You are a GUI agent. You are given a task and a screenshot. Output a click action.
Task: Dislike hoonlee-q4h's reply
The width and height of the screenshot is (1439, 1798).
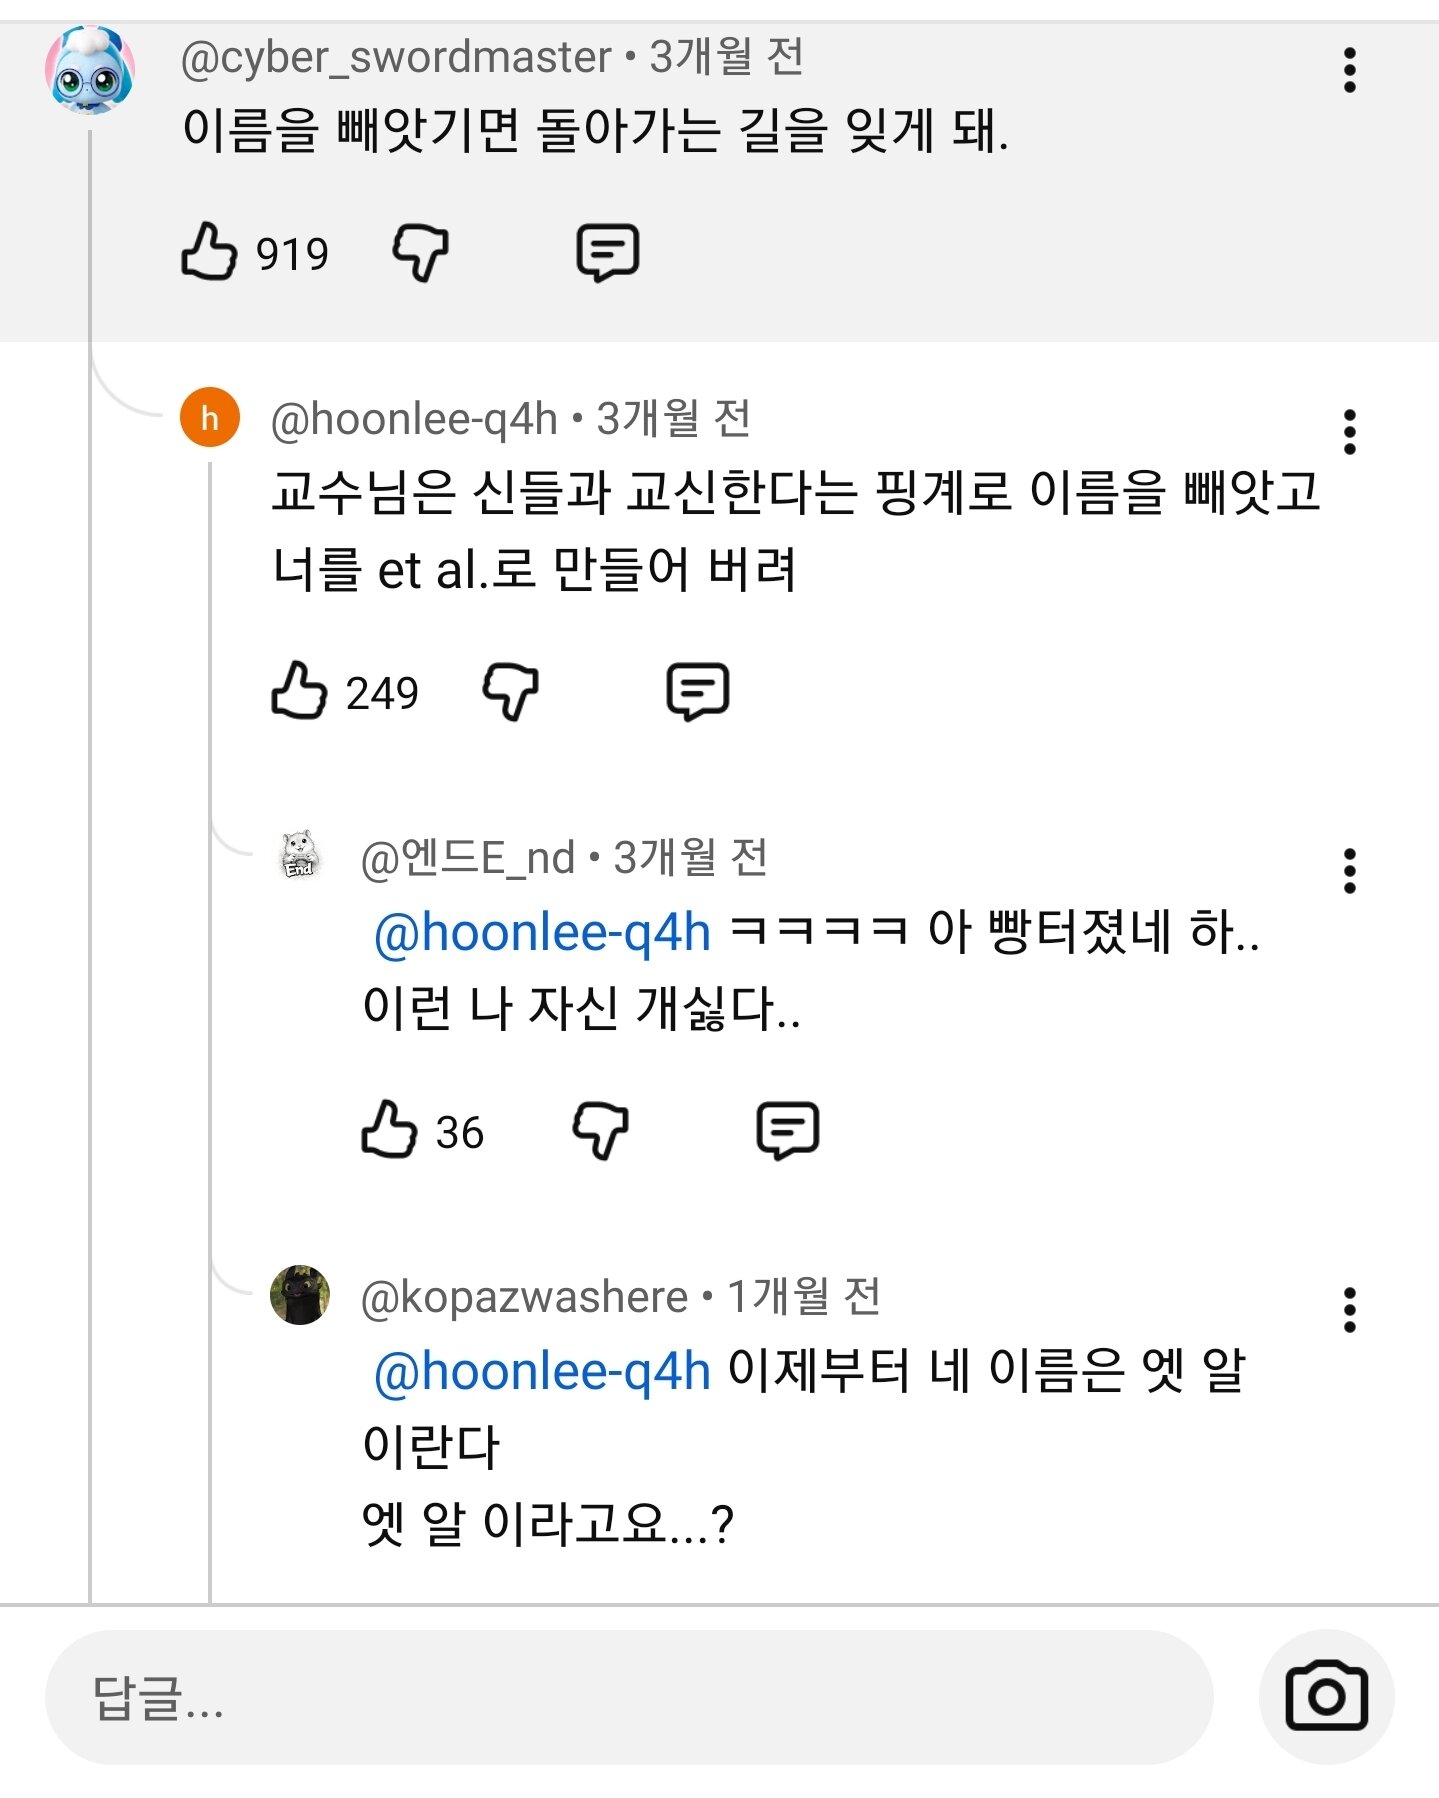click(510, 691)
